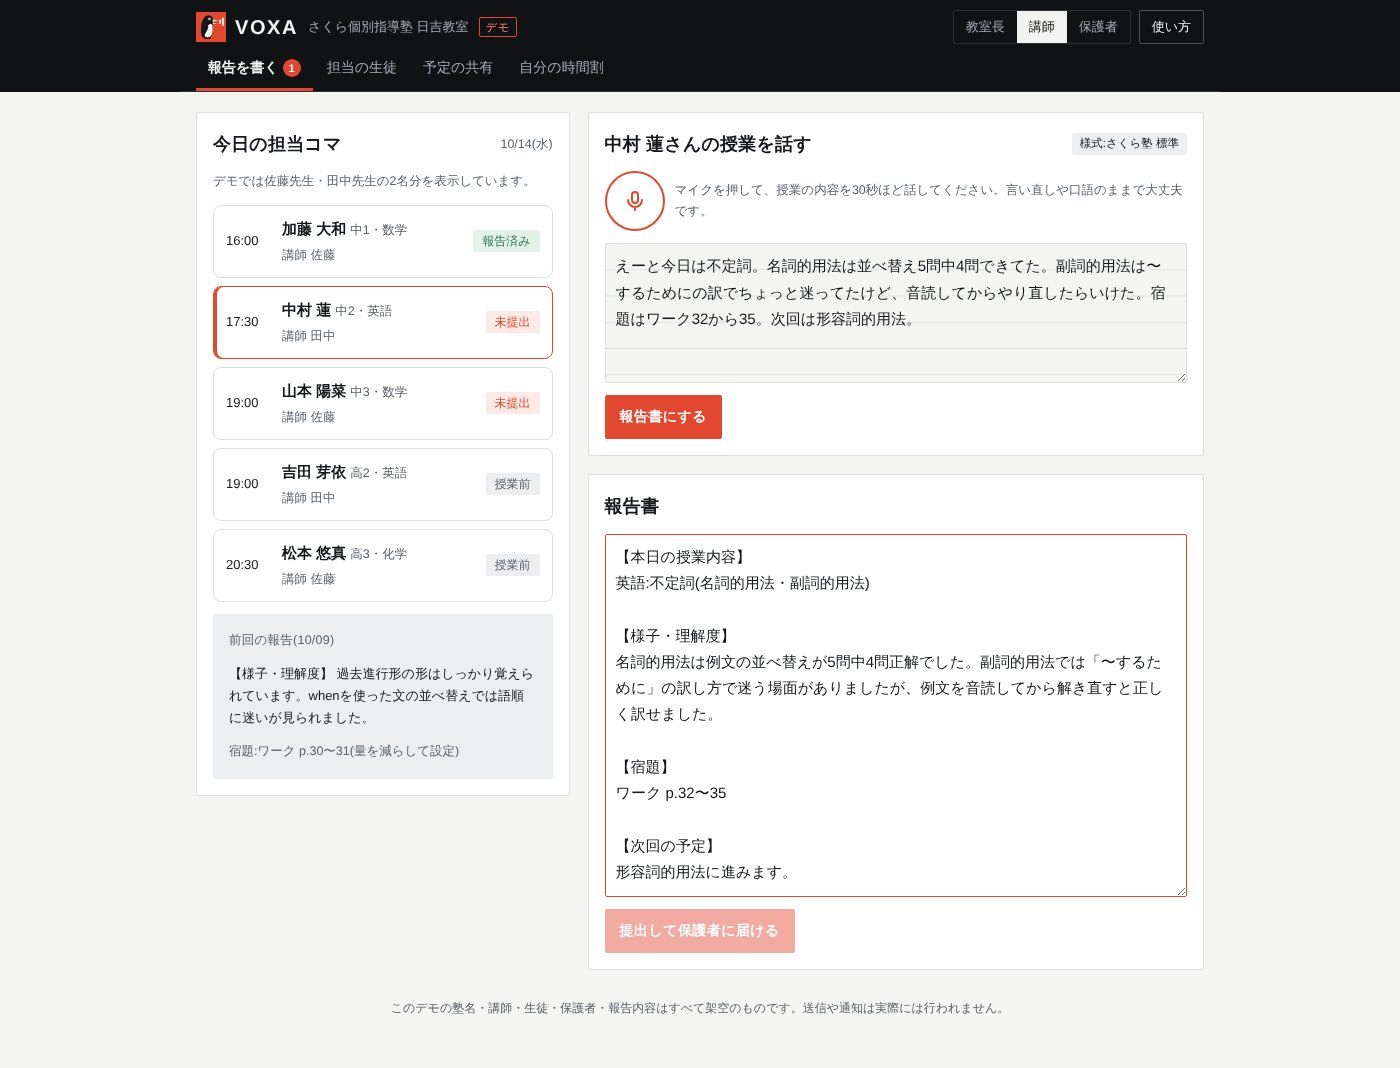The width and height of the screenshot is (1400, 1068).
Task: Click the 宿題:ワーク p.30〜31 previous homework line
Action: pos(344,751)
